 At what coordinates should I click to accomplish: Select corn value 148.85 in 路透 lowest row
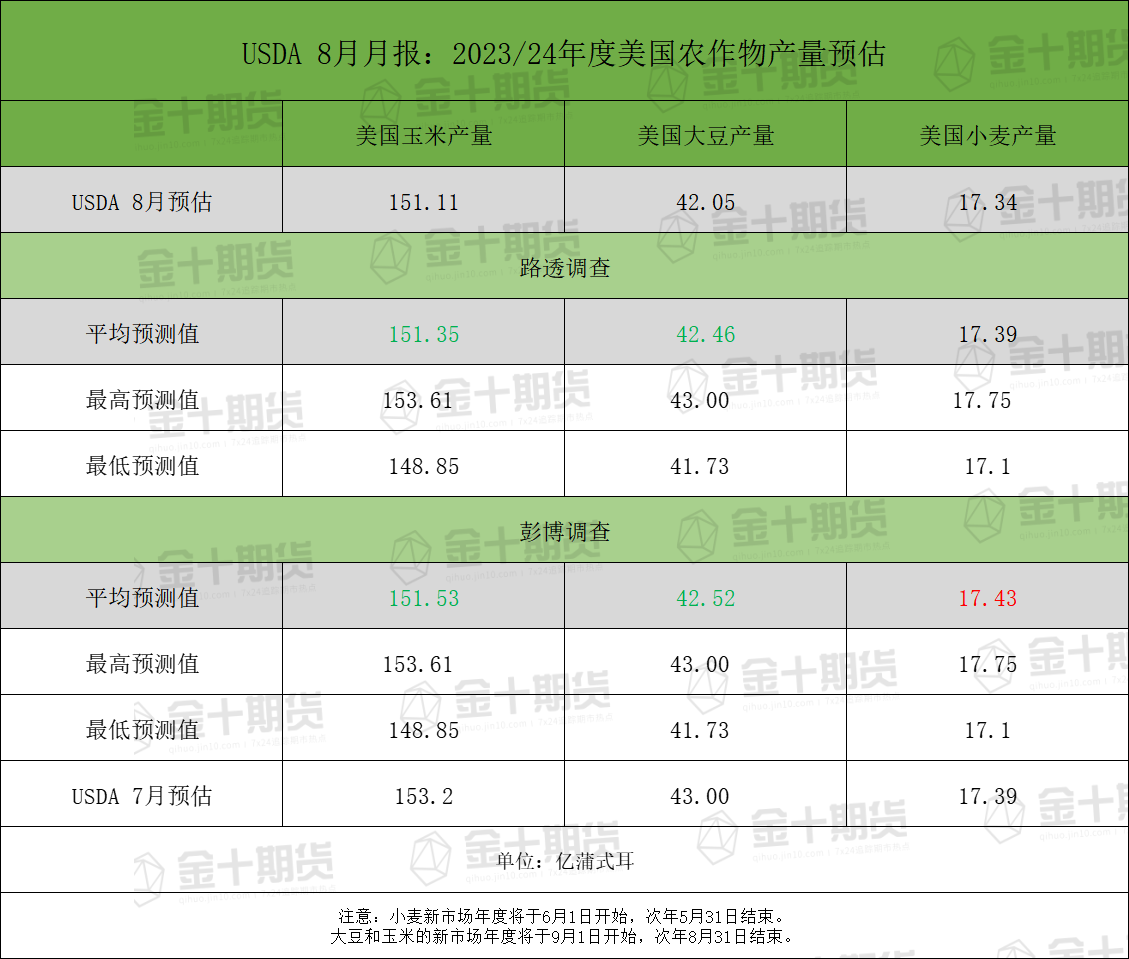(x=423, y=467)
